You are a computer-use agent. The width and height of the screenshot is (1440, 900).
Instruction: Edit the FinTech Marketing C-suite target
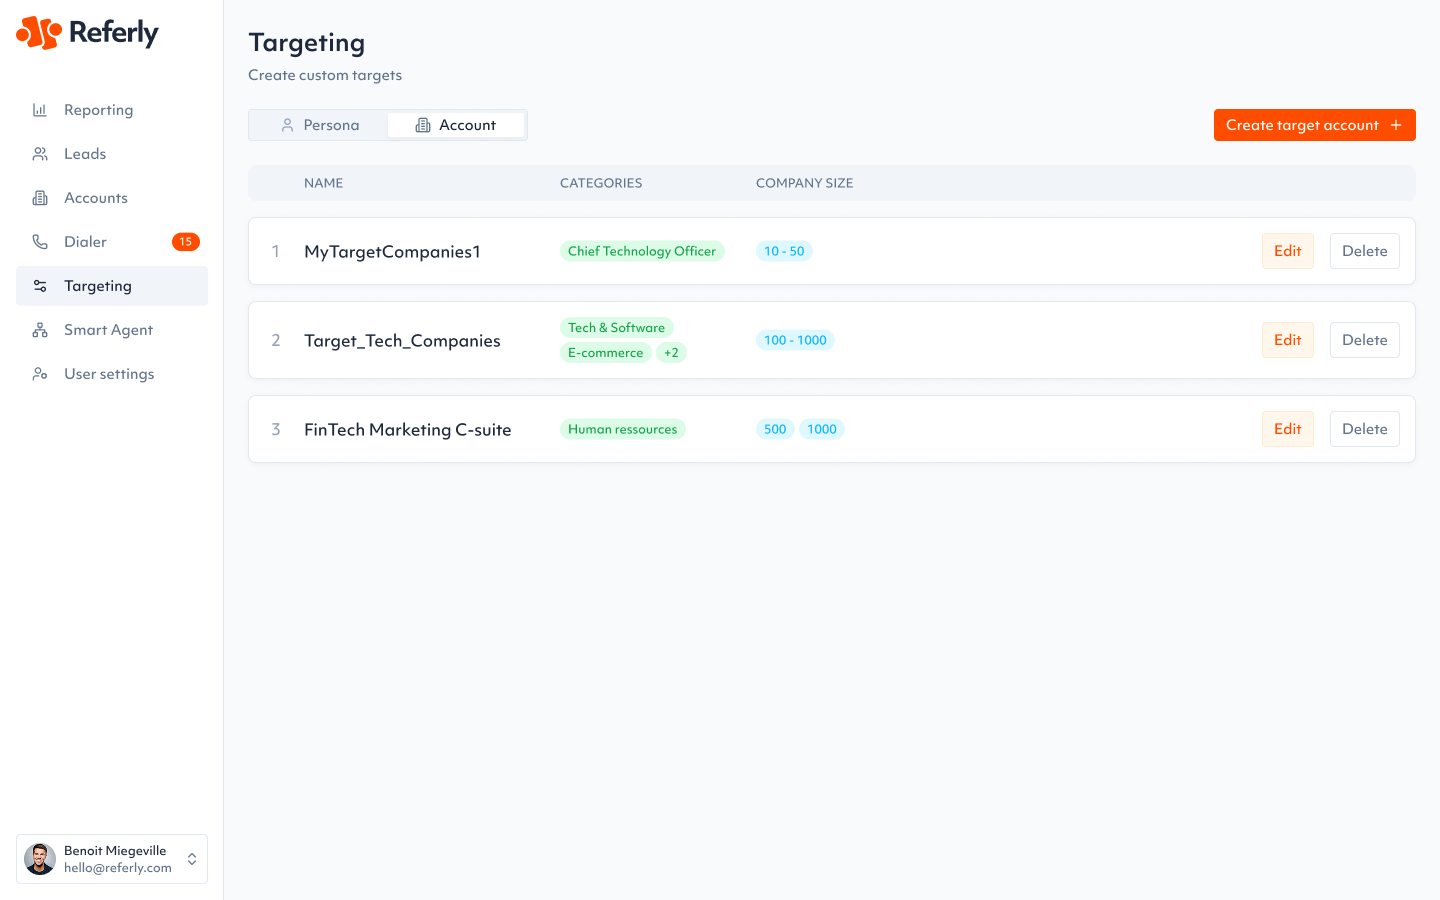(1287, 429)
